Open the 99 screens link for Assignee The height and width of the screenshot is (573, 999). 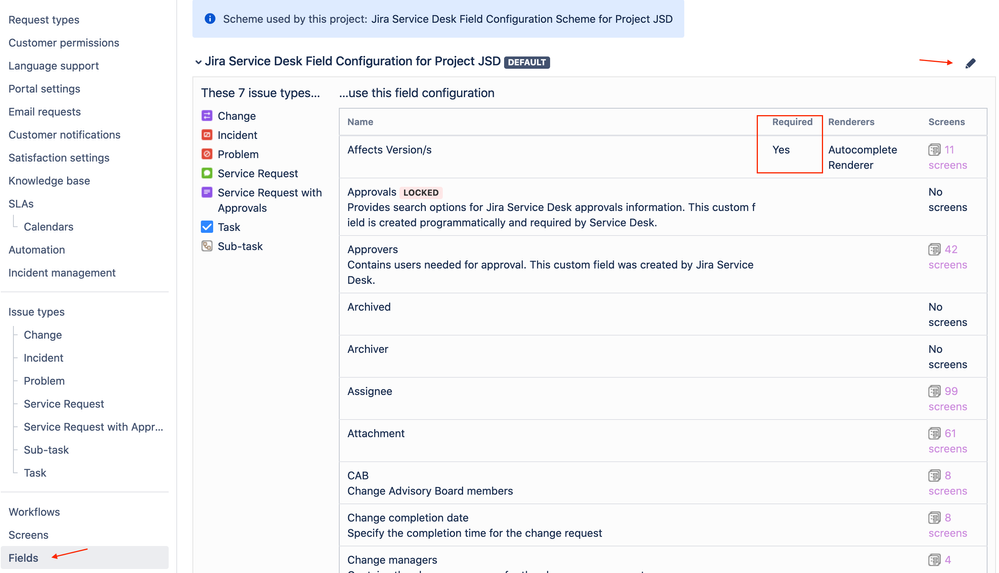coord(947,398)
